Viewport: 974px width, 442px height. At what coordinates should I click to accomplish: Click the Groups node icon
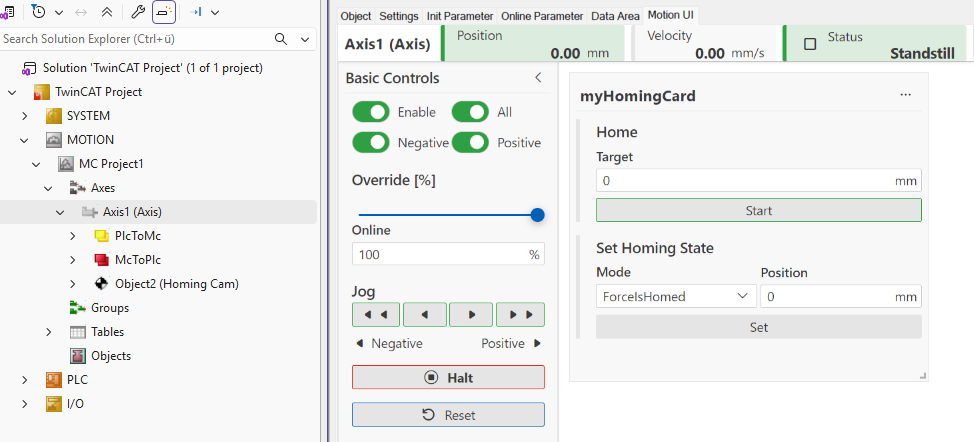(78, 307)
